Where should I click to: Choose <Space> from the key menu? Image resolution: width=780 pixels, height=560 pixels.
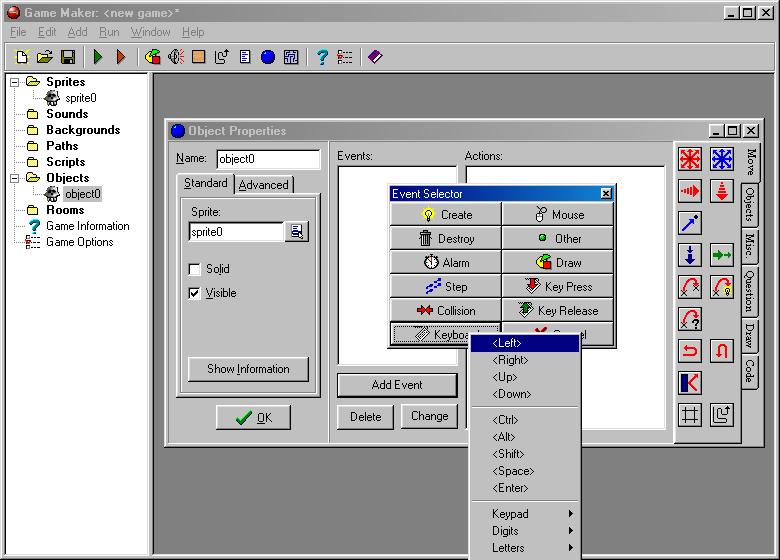pyautogui.click(x=513, y=471)
